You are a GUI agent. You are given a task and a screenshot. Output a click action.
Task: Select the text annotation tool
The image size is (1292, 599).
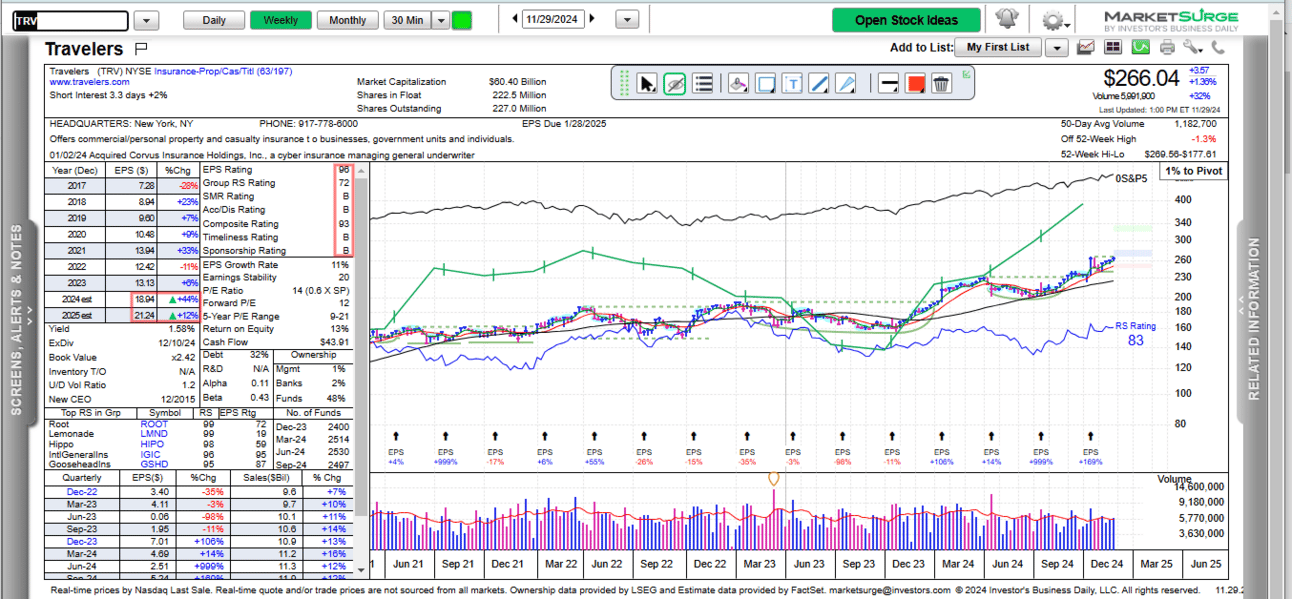(792, 84)
